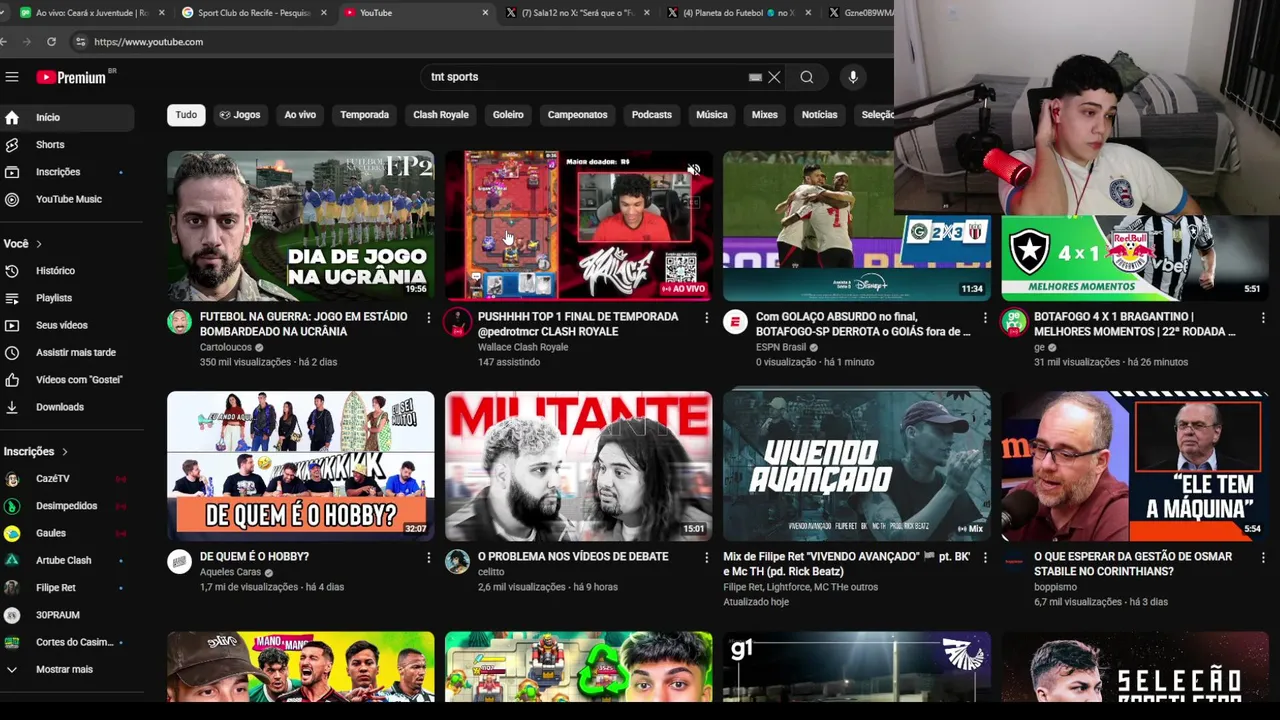Open more options for Pushhhh Top 1 video

(x=706, y=318)
